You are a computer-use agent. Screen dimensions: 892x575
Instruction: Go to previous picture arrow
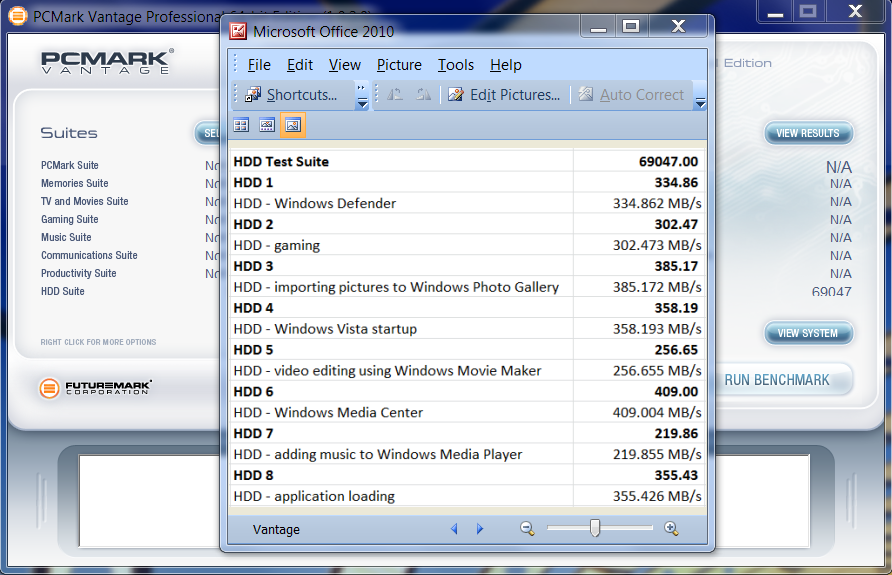coord(454,529)
